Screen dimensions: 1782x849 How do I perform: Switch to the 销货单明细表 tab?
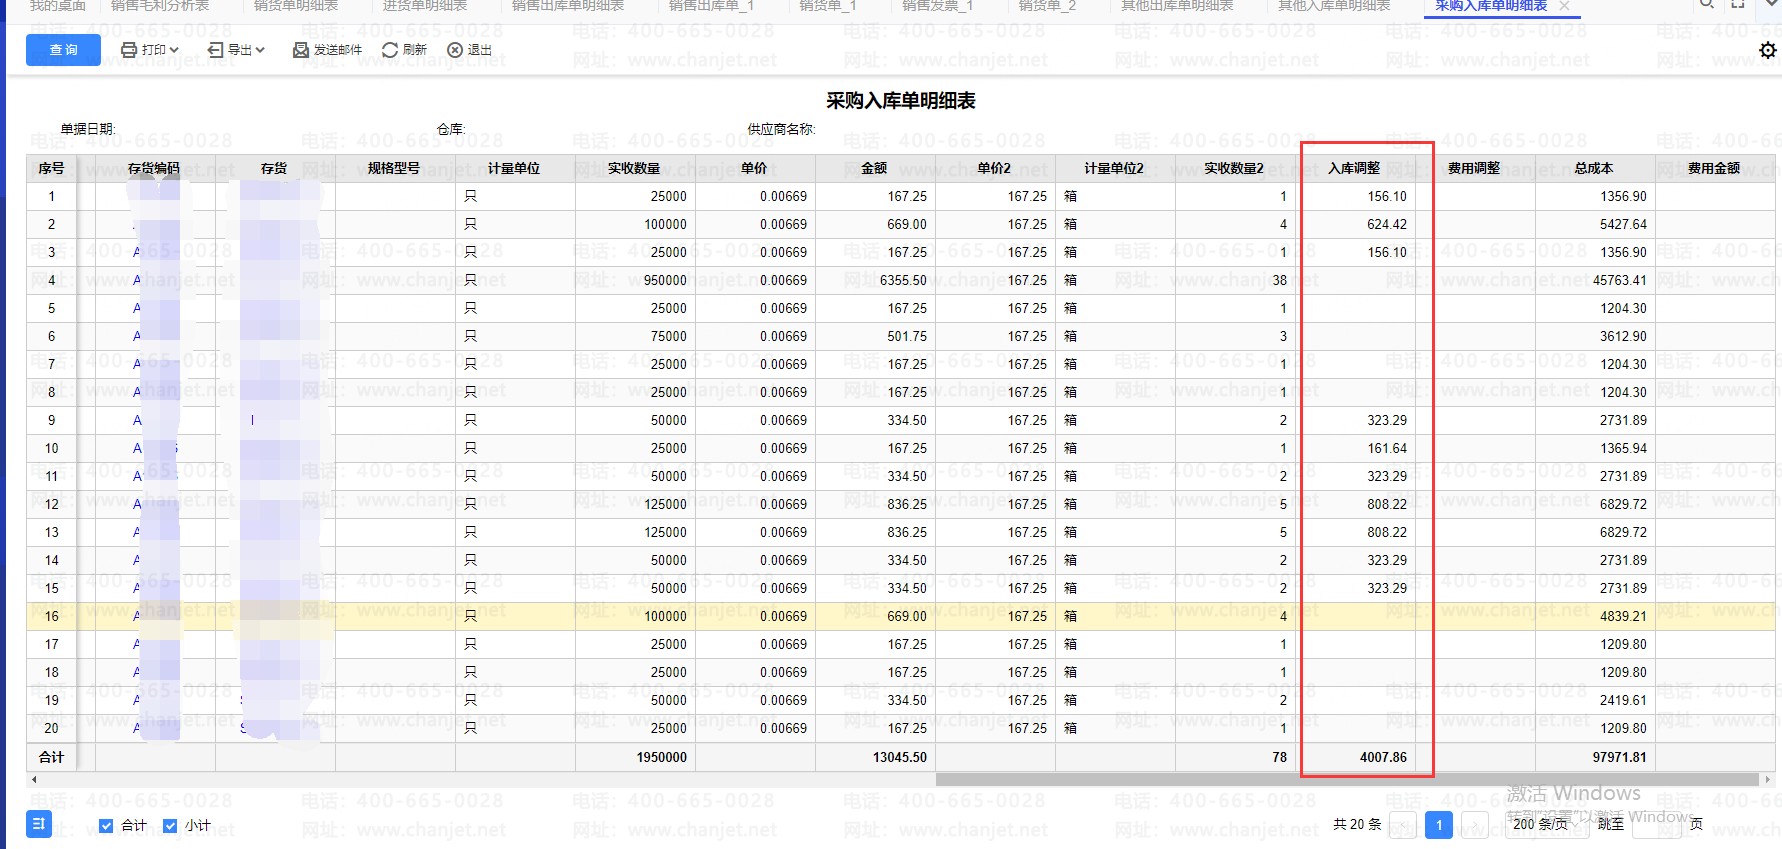pos(296,6)
